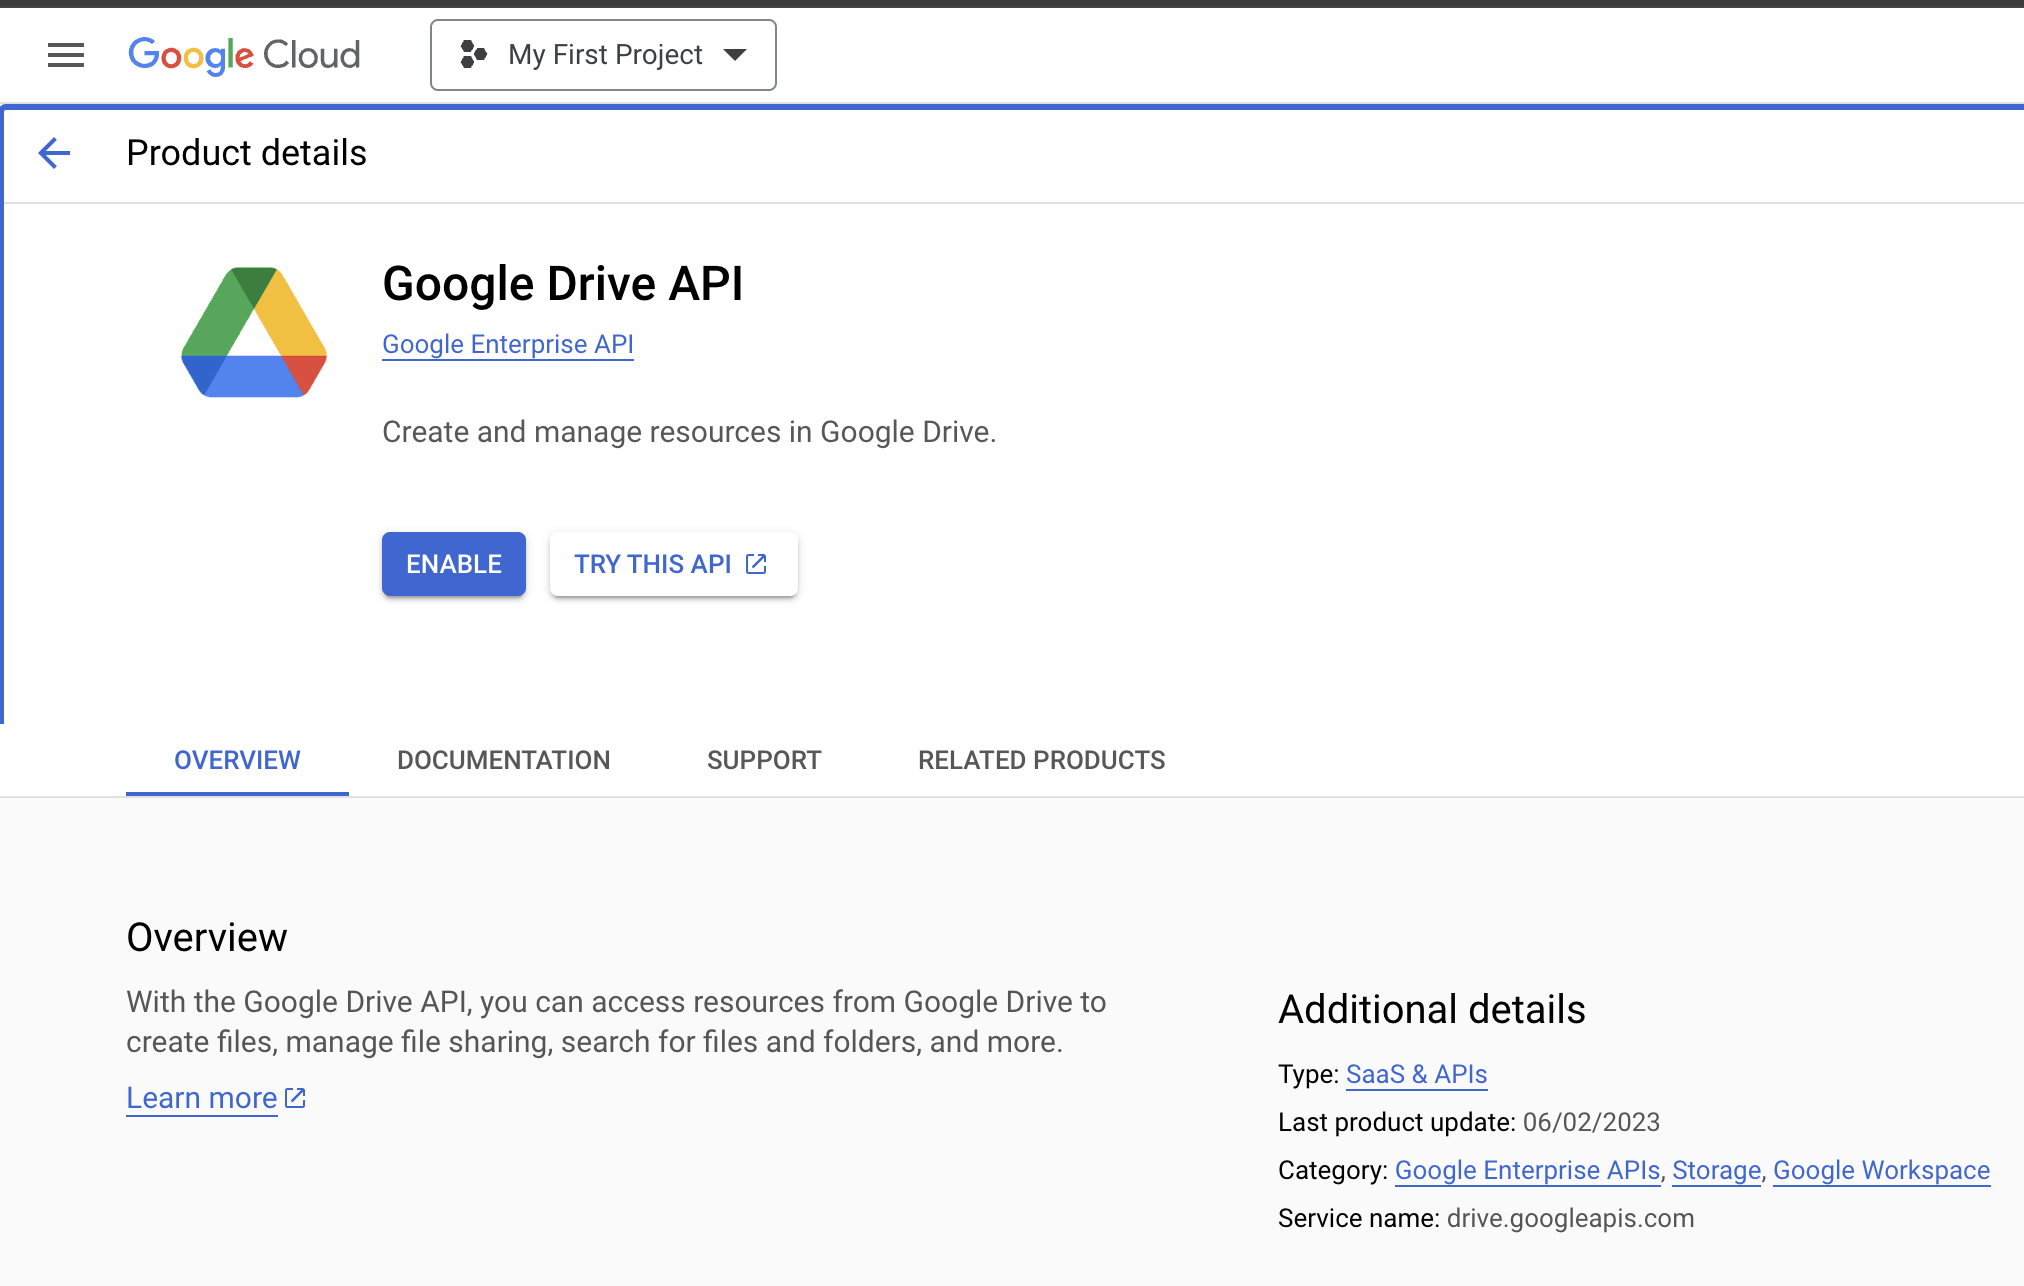
Task: Click the external link icon on TRY THIS API
Action: pos(754,563)
